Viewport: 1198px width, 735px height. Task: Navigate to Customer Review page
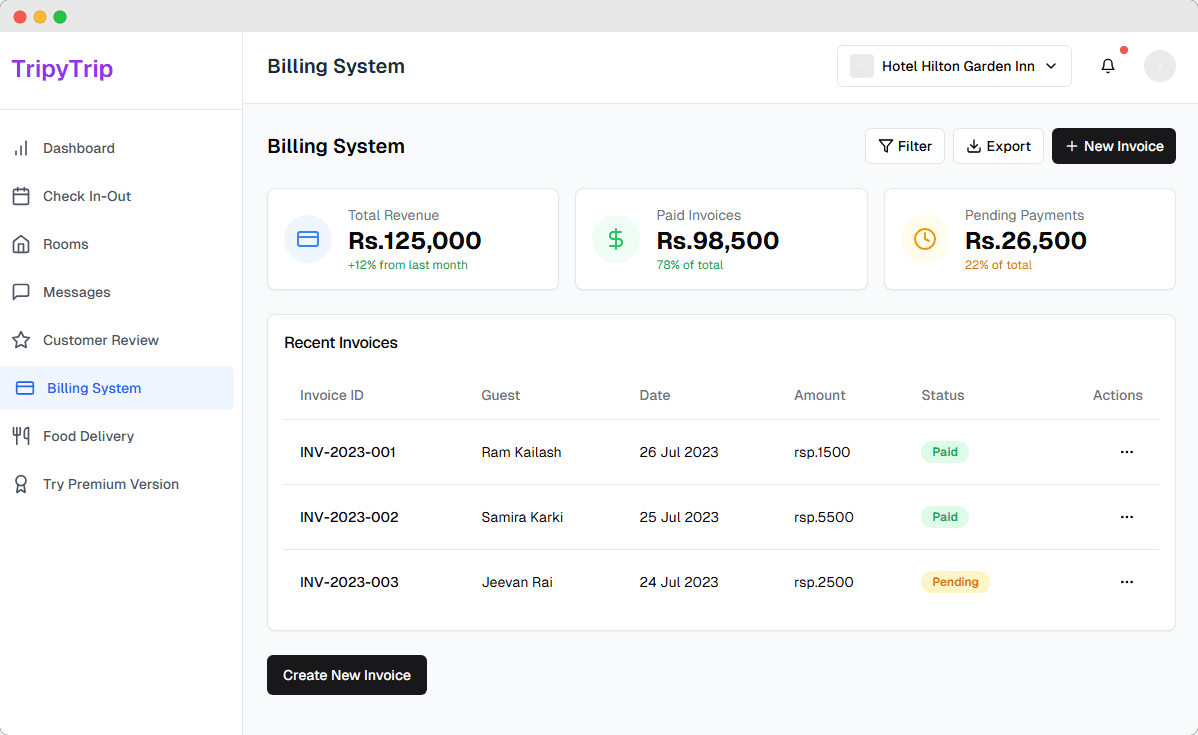[x=100, y=340]
